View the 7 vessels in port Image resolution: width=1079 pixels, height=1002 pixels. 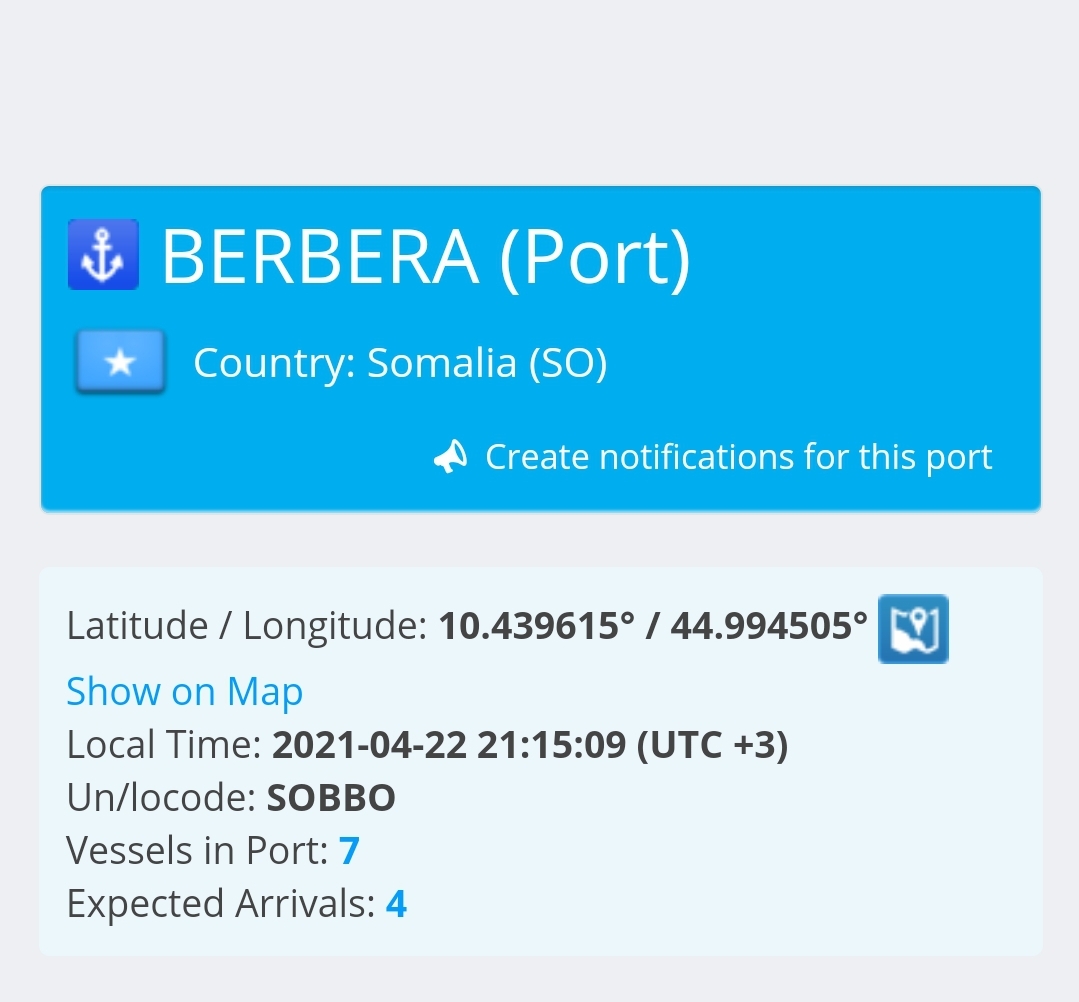[x=349, y=851]
